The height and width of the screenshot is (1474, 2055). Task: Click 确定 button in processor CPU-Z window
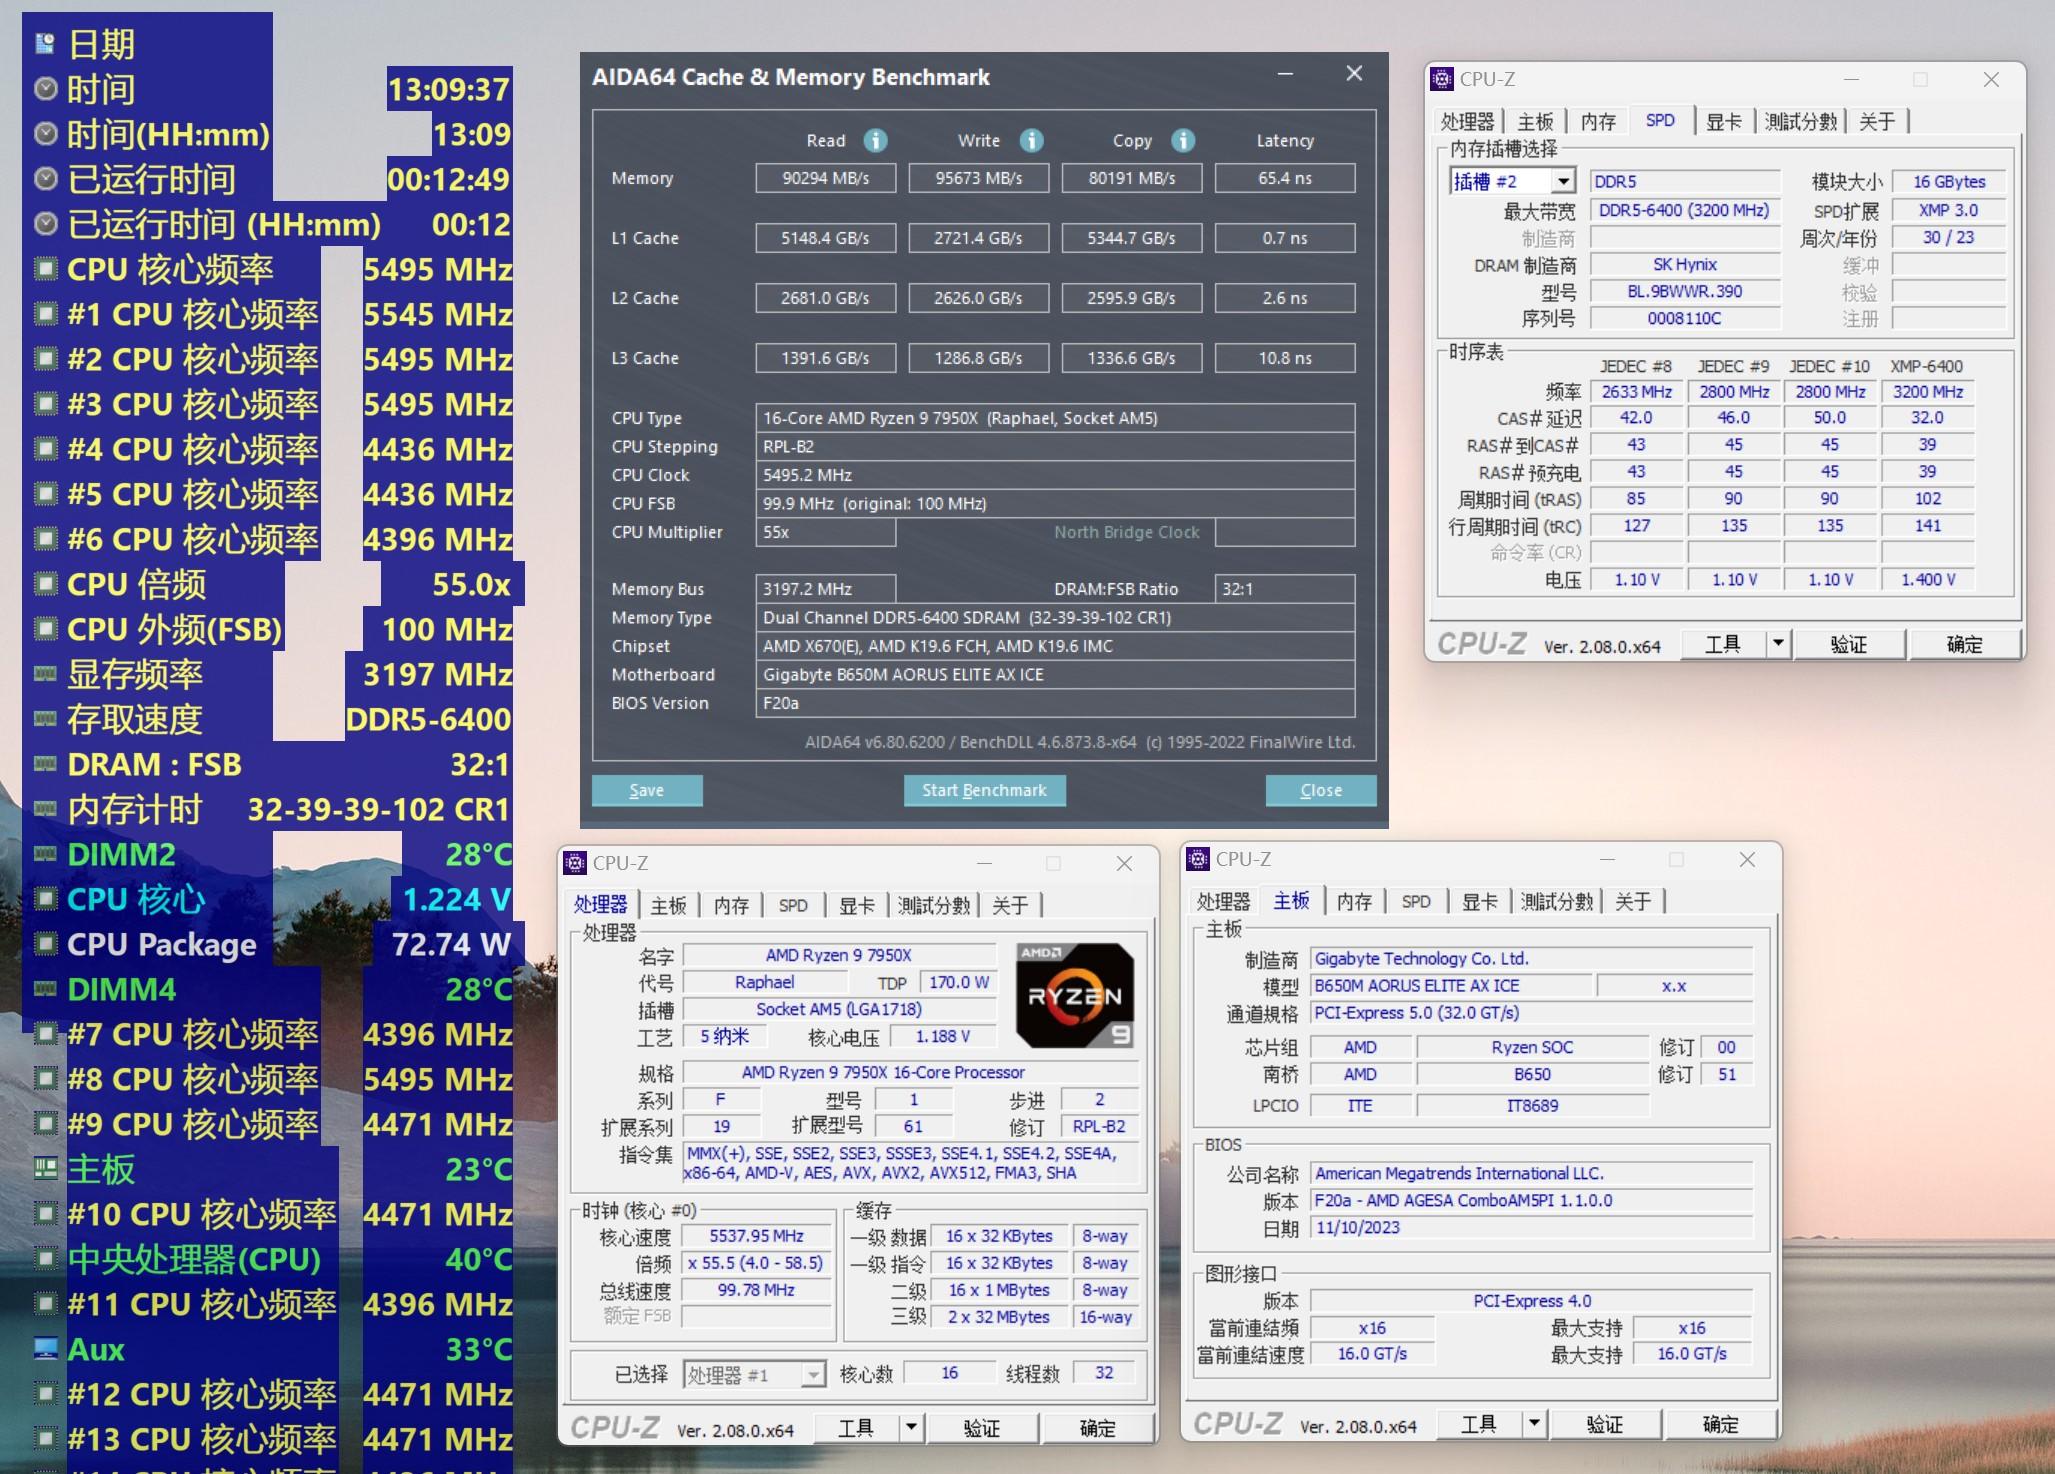[1097, 1427]
